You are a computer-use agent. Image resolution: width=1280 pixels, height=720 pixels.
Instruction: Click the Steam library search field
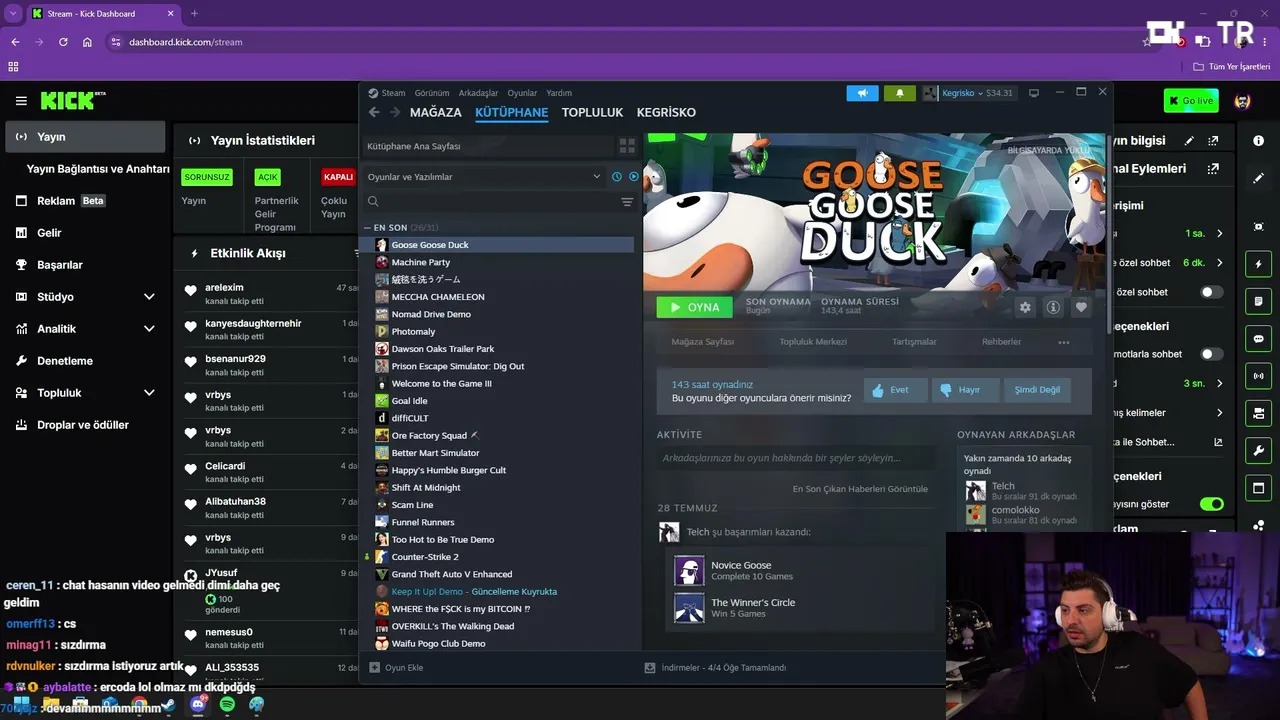[x=490, y=202]
